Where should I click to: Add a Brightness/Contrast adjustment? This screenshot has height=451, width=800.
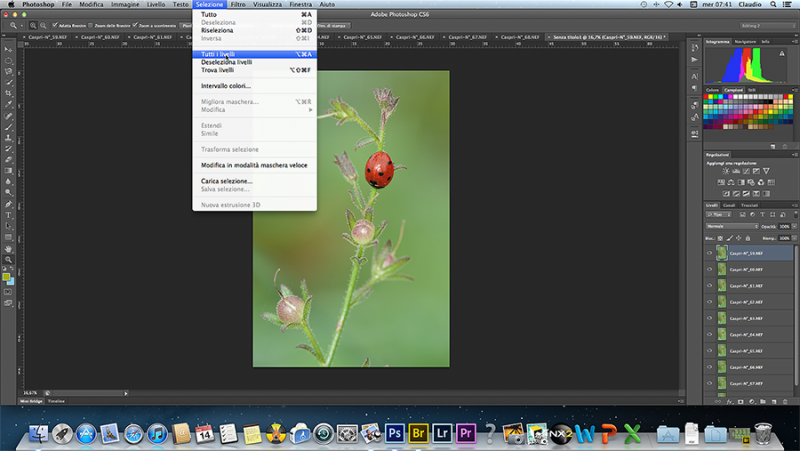[x=726, y=171]
